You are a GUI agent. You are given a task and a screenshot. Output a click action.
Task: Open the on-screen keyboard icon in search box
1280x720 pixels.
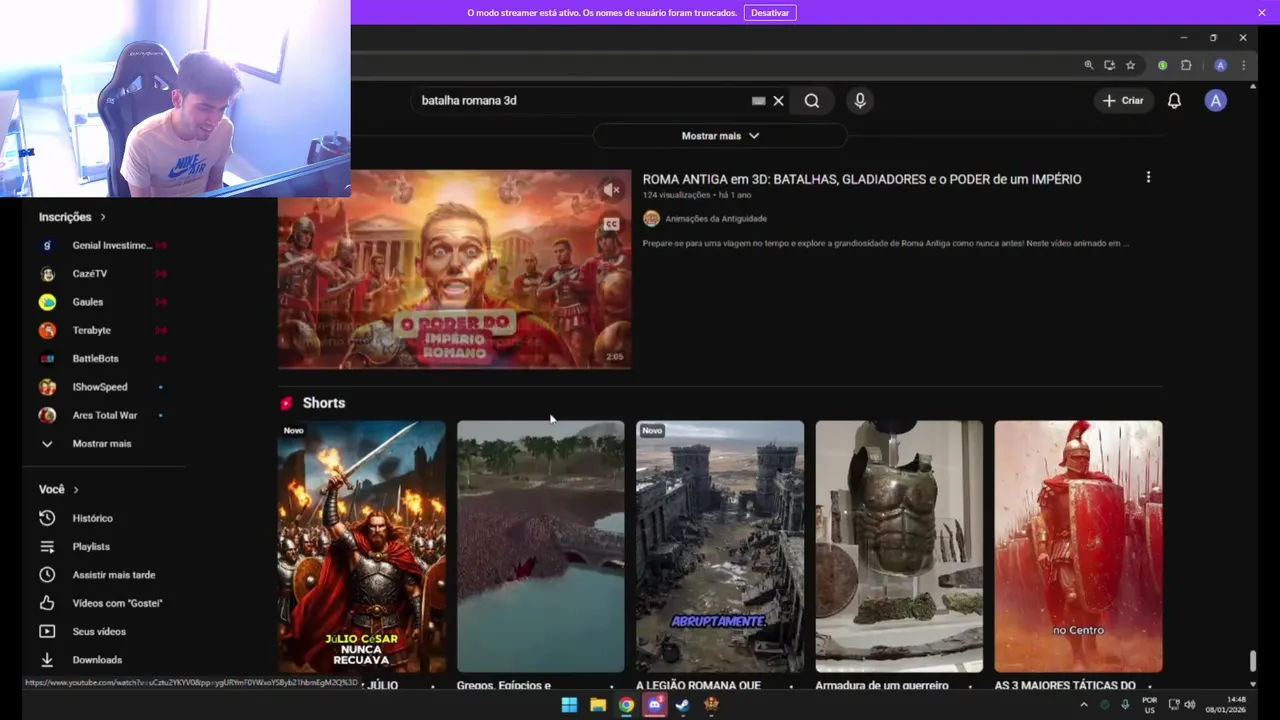pyautogui.click(x=758, y=100)
